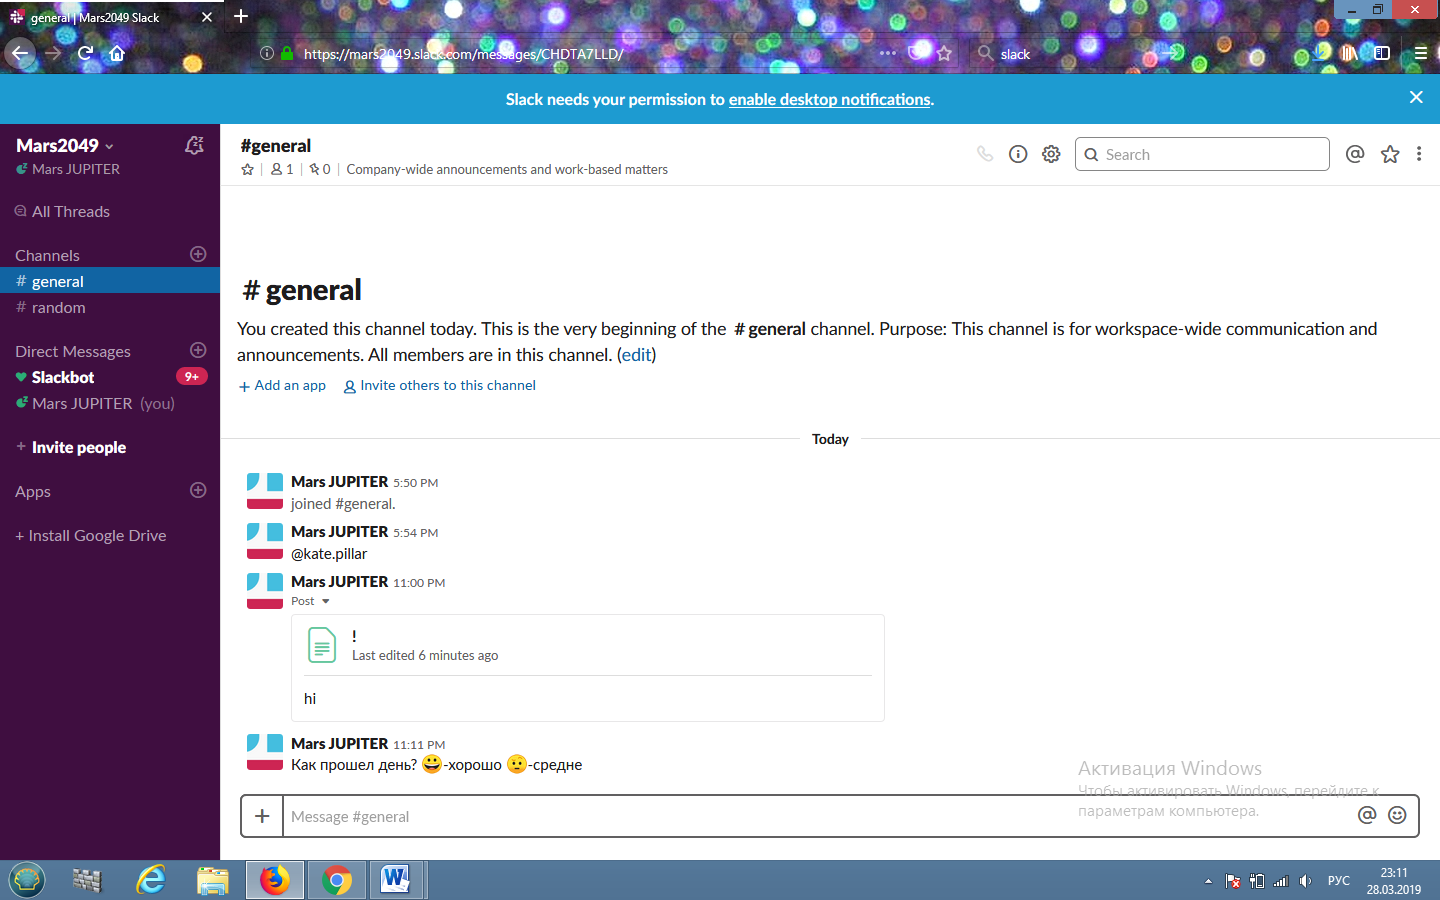1440x900 pixels.
Task: Open the Direct Messages section header
Action: (73, 351)
